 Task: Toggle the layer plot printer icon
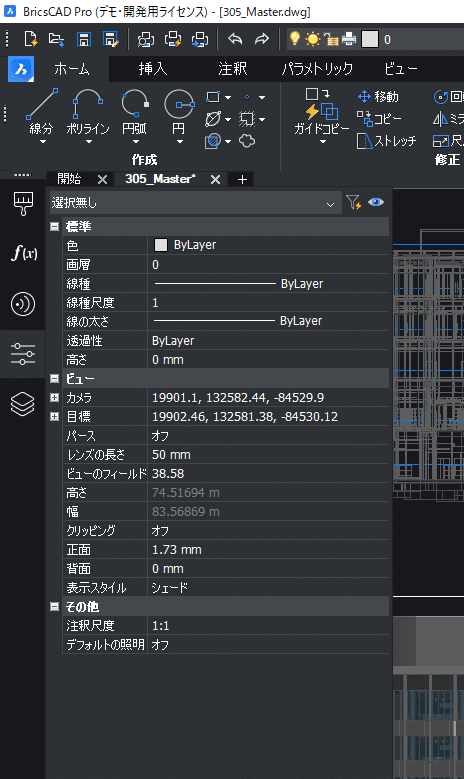pyautogui.click(x=349, y=39)
